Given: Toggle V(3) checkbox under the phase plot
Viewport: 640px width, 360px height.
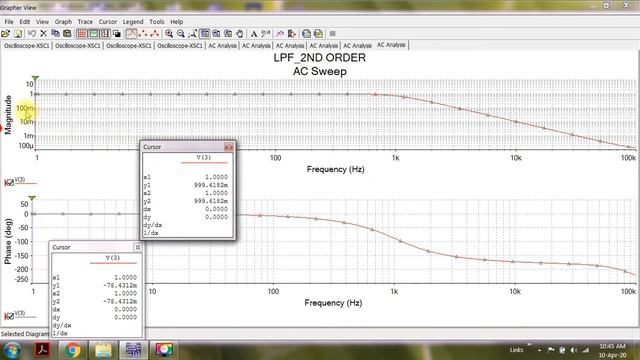Looking at the screenshot, I should [x=9, y=316].
